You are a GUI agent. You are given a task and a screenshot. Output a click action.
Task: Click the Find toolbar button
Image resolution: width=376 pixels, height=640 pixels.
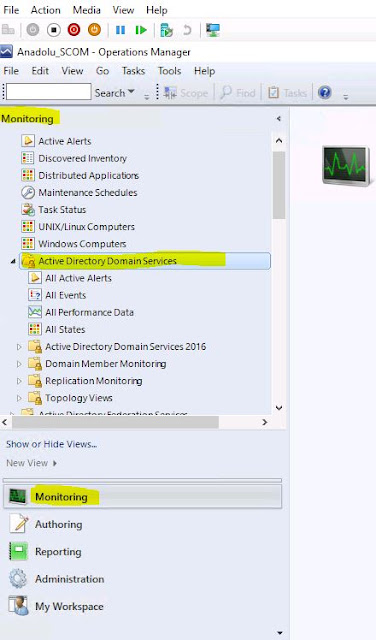point(238,93)
